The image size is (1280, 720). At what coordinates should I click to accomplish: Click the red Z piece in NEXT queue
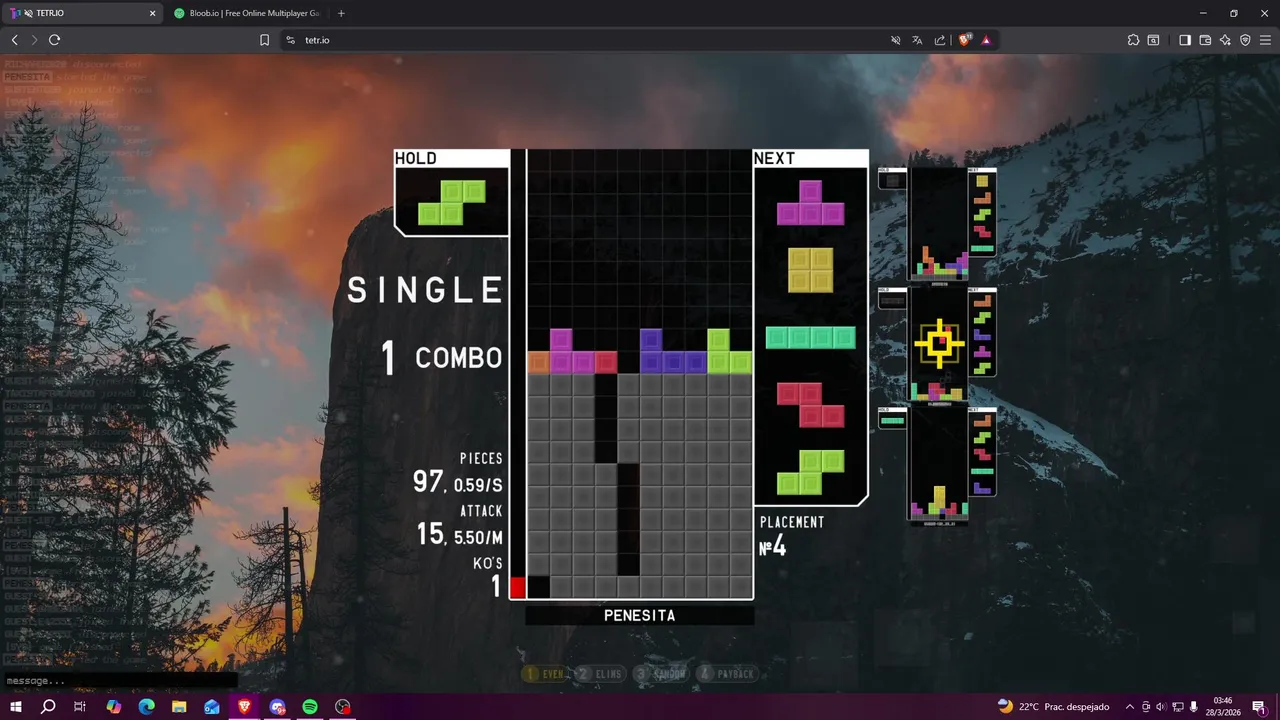coord(811,405)
